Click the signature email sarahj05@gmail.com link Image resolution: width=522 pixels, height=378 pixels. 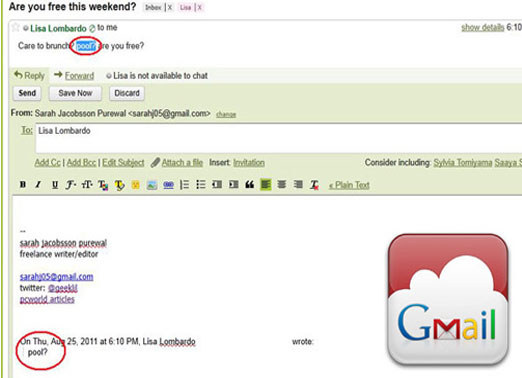point(57,277)
